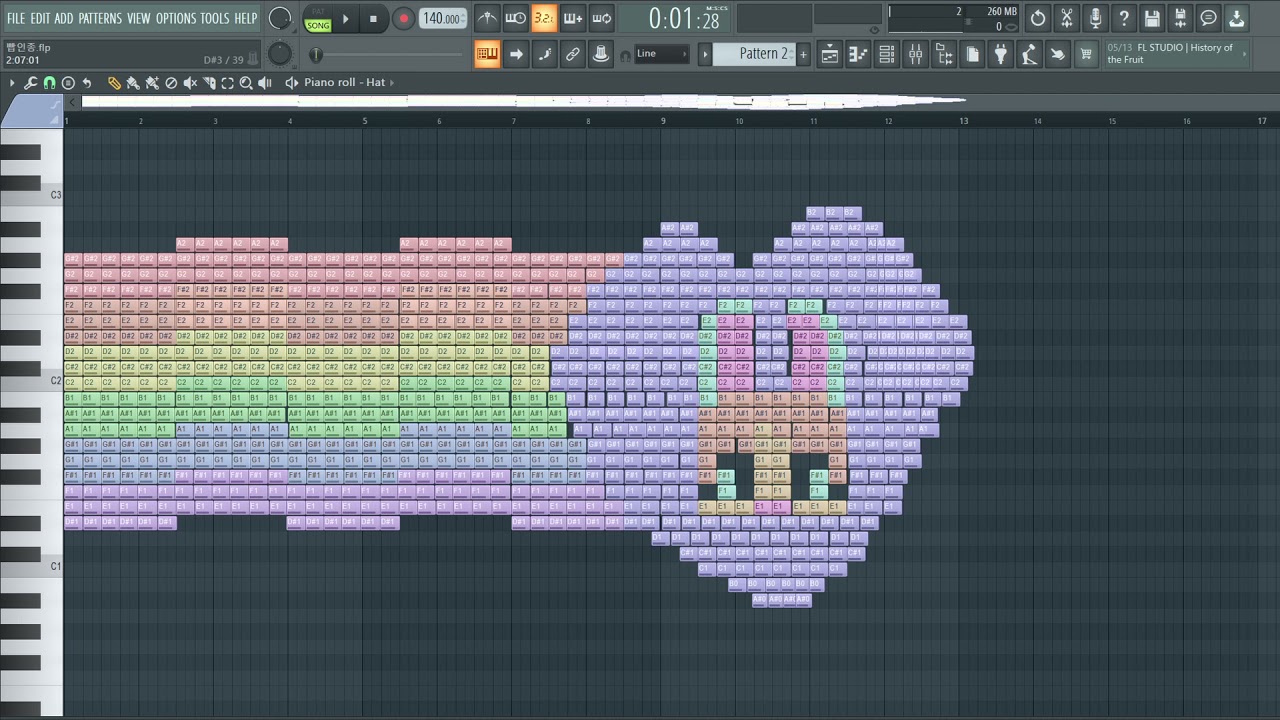Click the undo history button
This screenshot has height=720, width=1280.
[1038, 18]
